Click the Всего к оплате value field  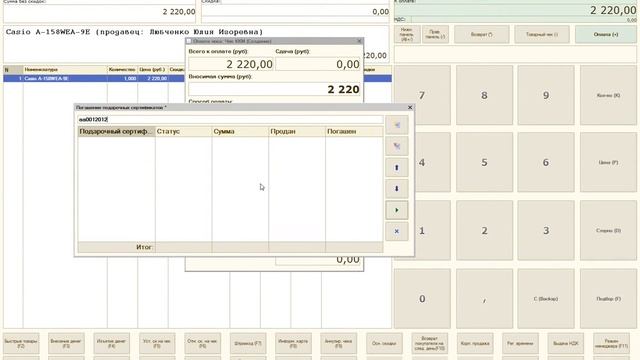[x=231, y=64]
